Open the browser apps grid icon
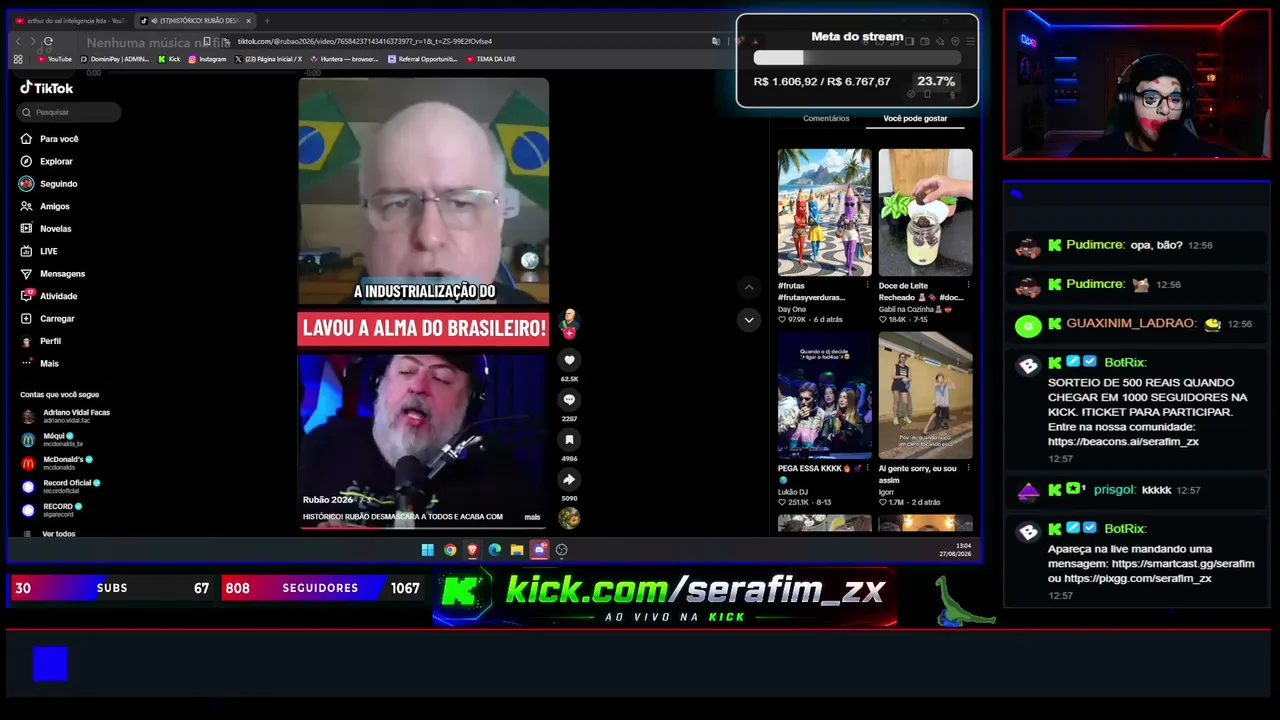Screen dimensions: 1280x720 [18, 59]
